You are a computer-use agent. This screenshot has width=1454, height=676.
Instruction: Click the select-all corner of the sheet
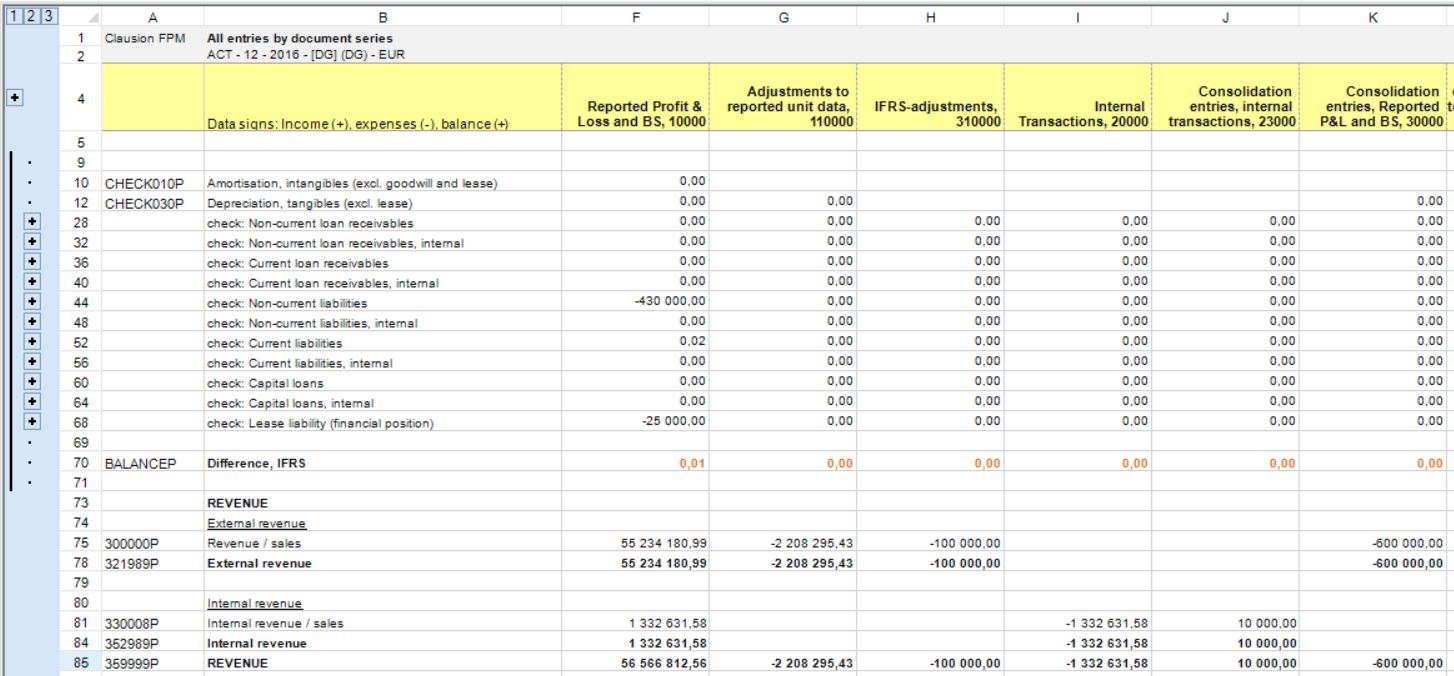82,18
